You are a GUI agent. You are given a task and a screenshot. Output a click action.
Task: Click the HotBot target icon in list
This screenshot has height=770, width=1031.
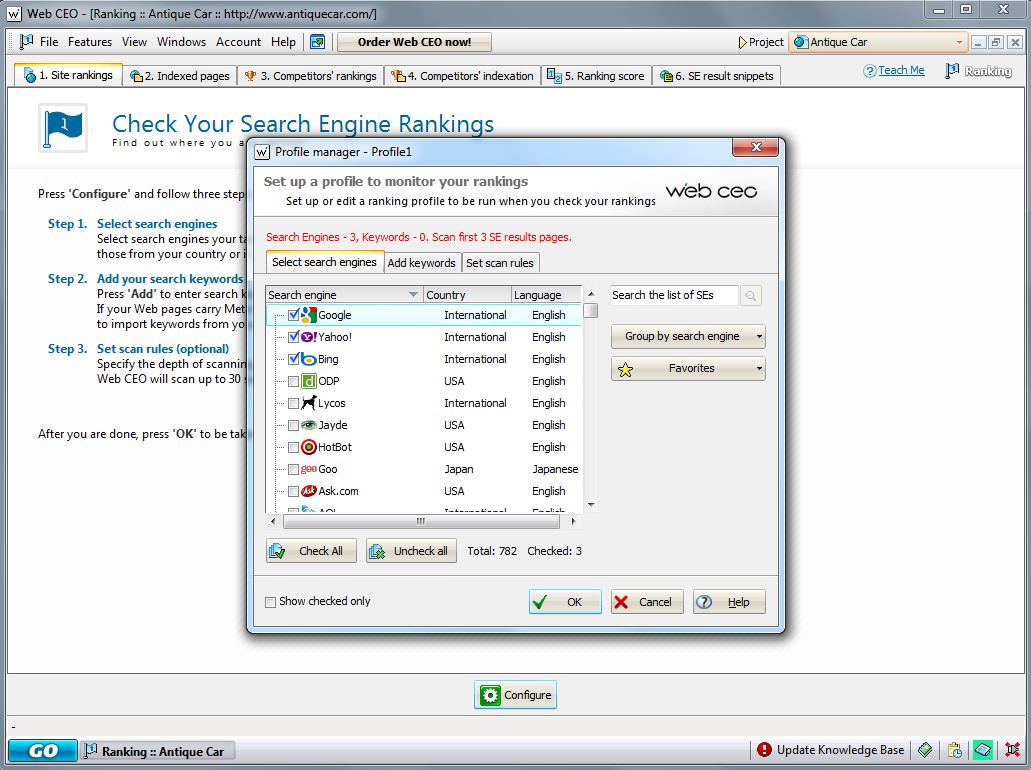pos(308,447)
